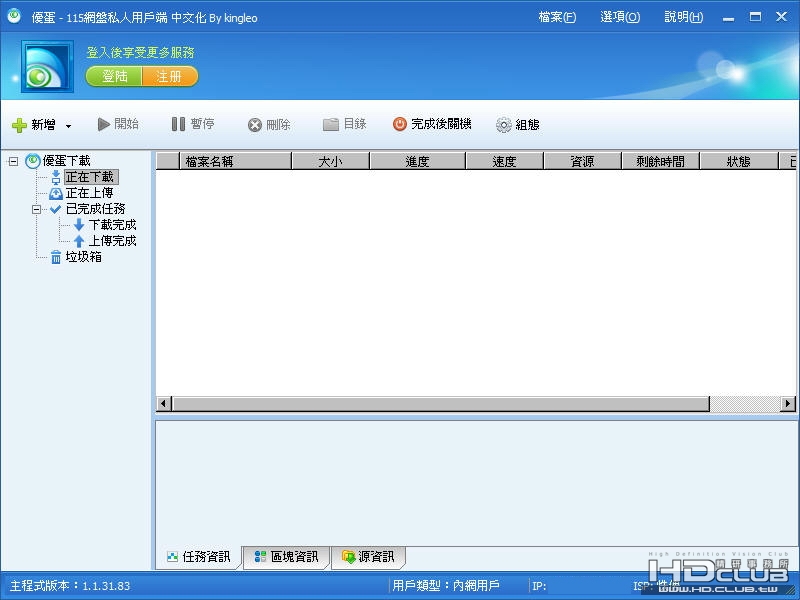Click the orange 注册 register button

point(170,77)
